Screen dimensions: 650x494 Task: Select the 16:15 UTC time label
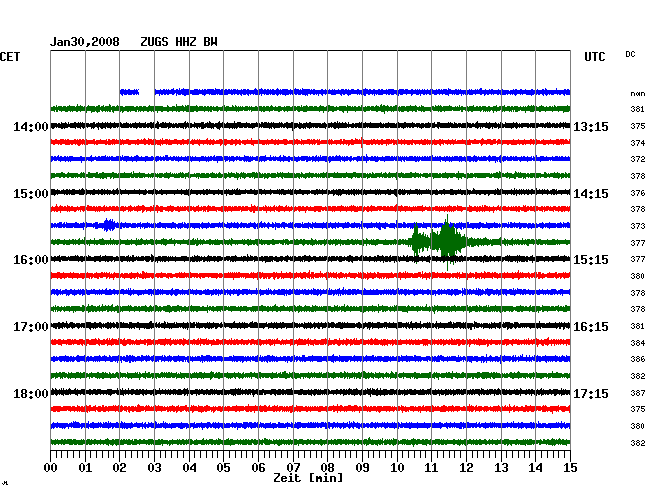coord(591,327)
